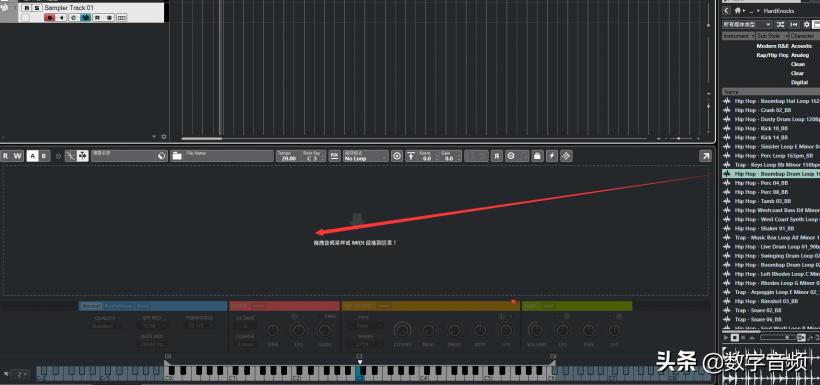Image resolution: width=820 pixels, height=385 pixels.
Task: Click the import audio file folder icon
Action: tap(176, 156)
